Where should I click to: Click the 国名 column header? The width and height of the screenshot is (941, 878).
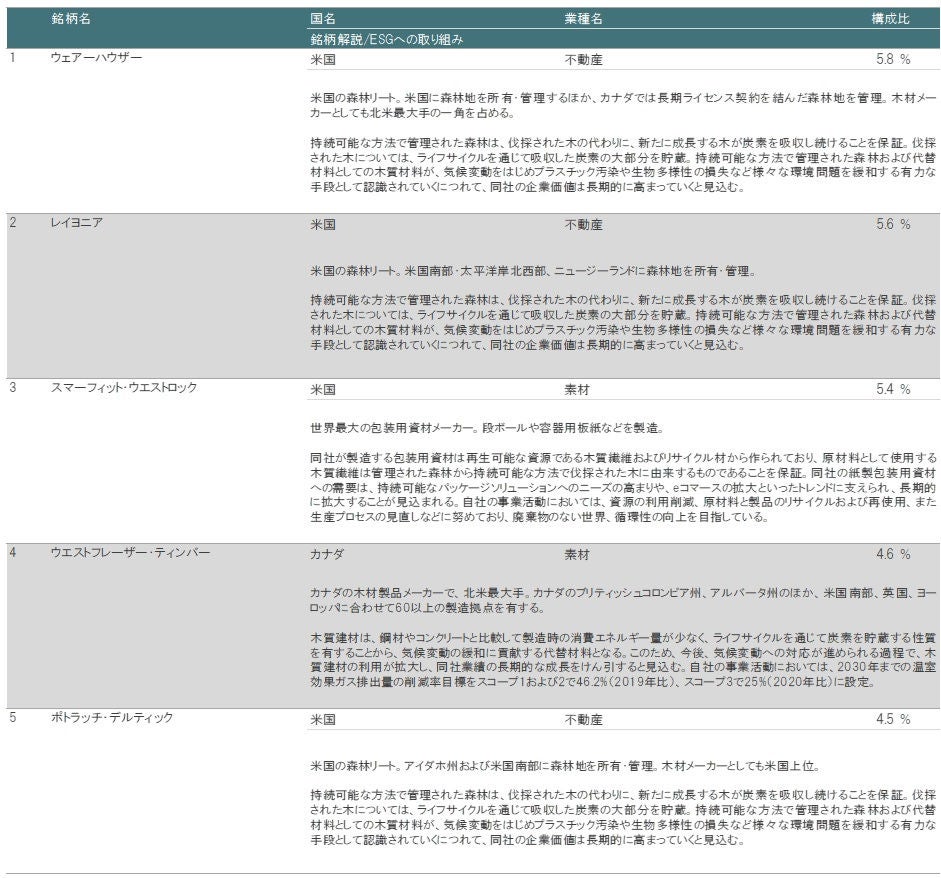point(323,19)
